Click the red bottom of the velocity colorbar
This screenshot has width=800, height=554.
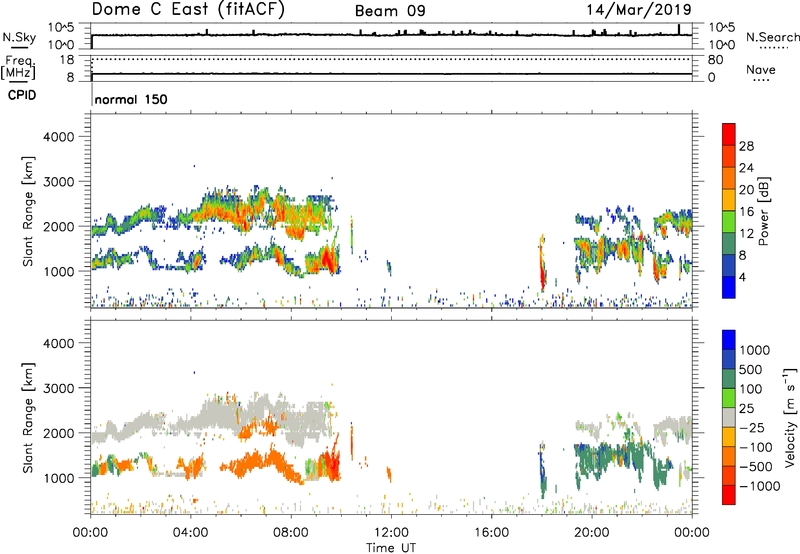[729, 495]
